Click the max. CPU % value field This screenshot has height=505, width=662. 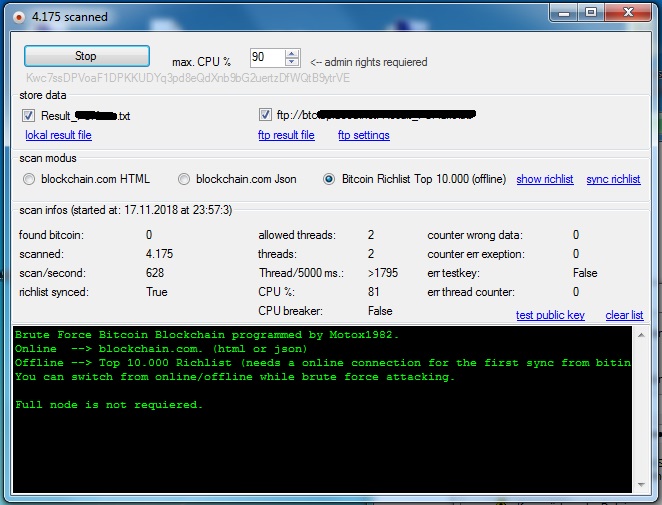268,57
